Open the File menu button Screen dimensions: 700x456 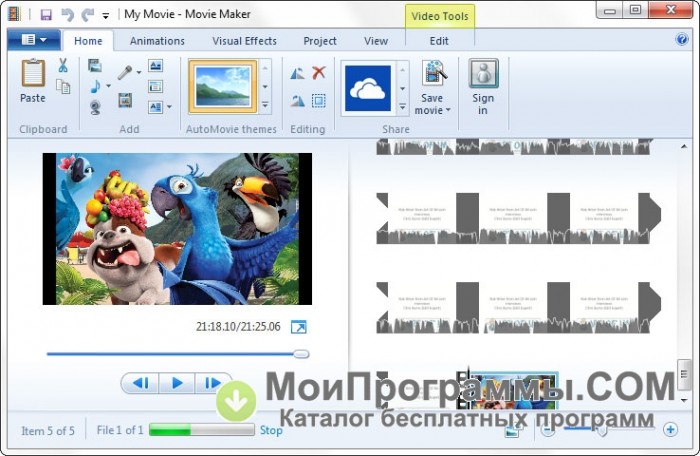coord(33,40)
